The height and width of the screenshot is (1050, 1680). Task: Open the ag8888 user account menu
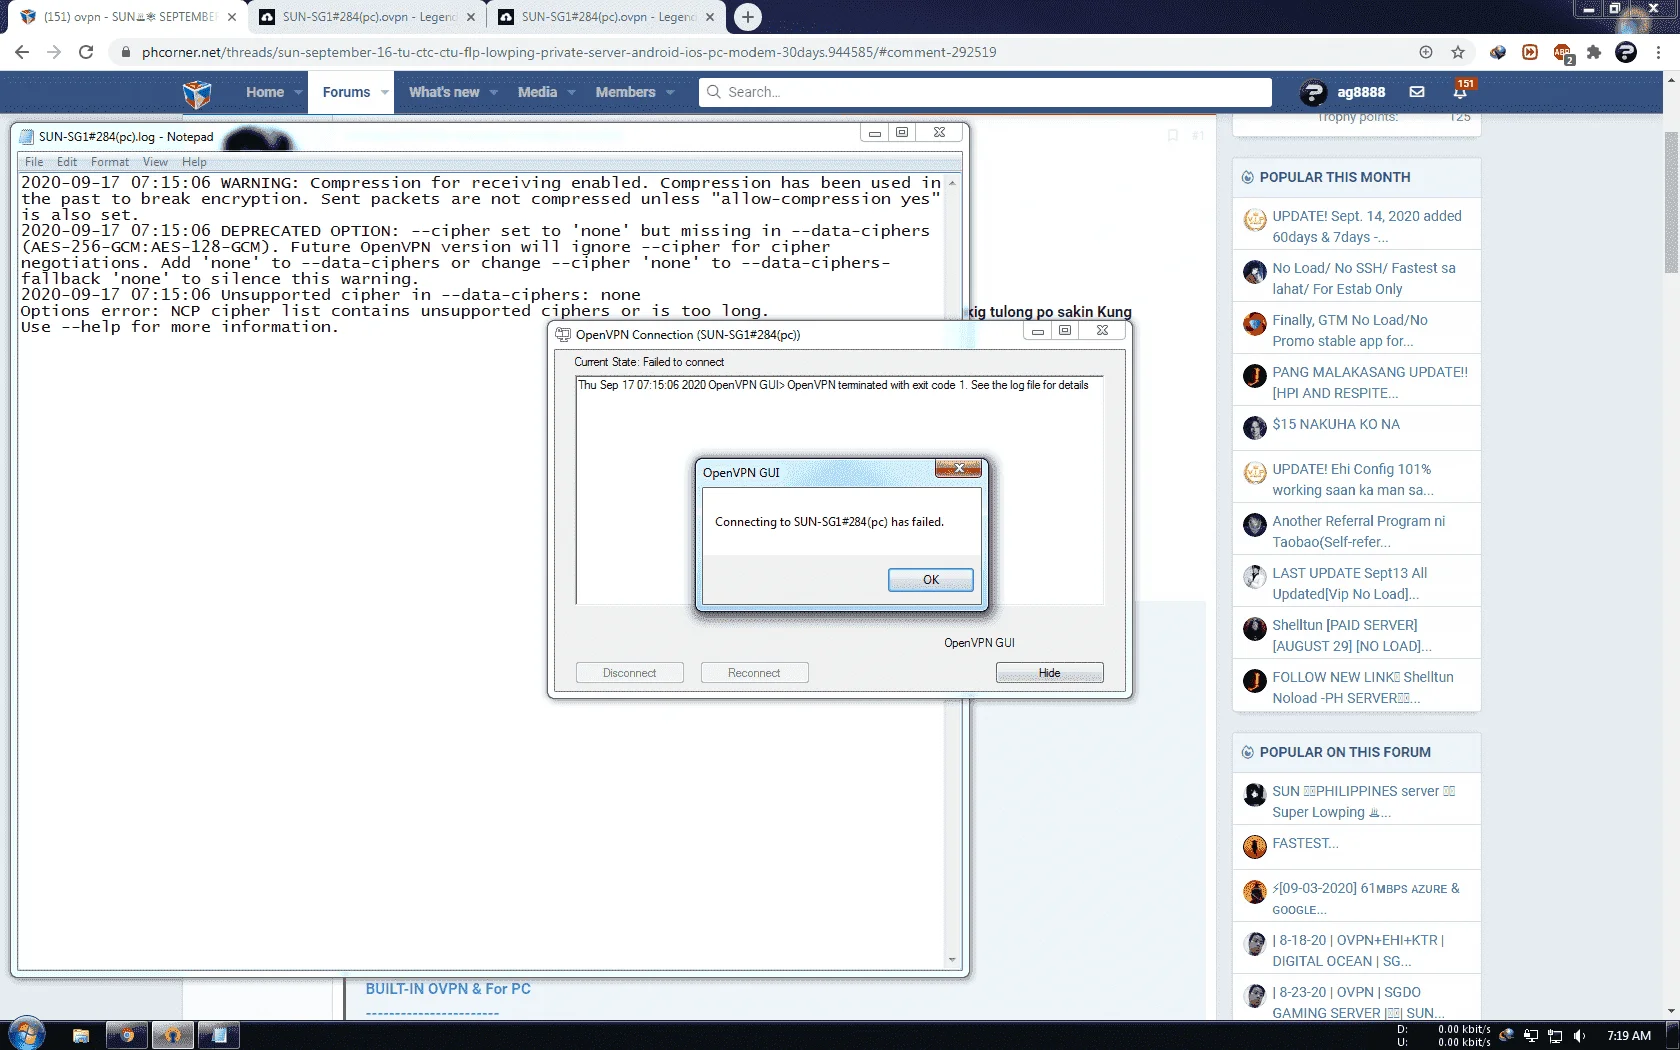tap(1343, 92)
